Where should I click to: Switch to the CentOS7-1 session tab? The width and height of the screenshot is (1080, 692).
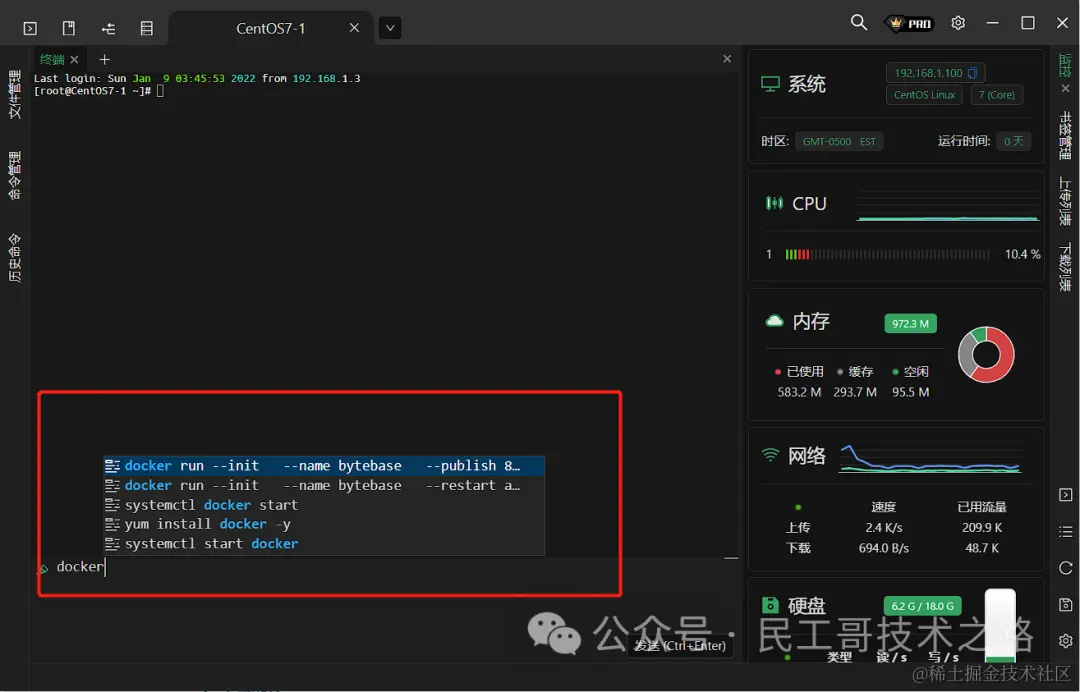pyautogui.click(x=270, y=28)
